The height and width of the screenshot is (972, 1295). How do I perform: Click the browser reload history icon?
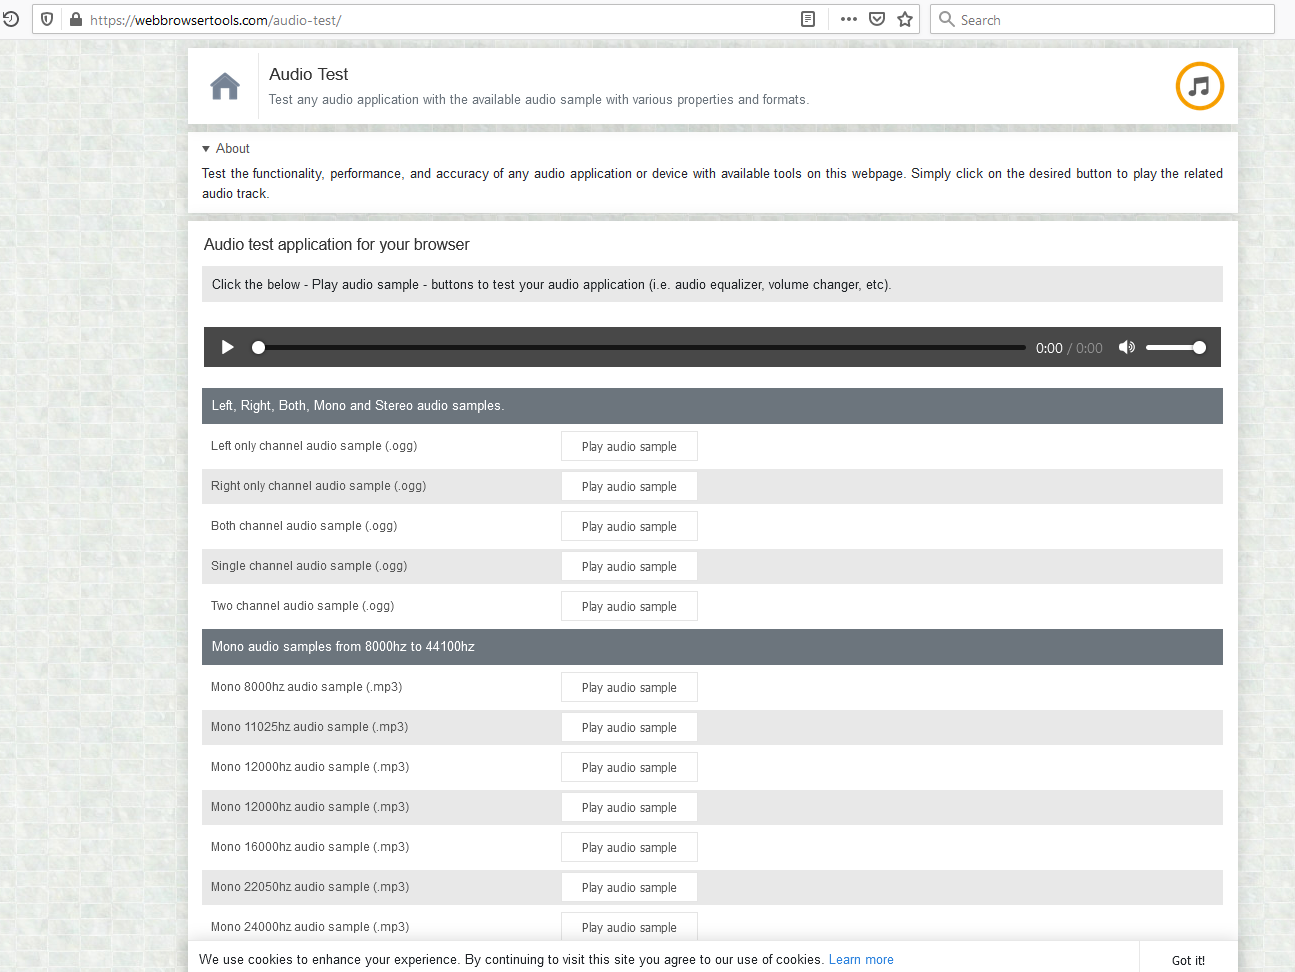pos(11,19)
